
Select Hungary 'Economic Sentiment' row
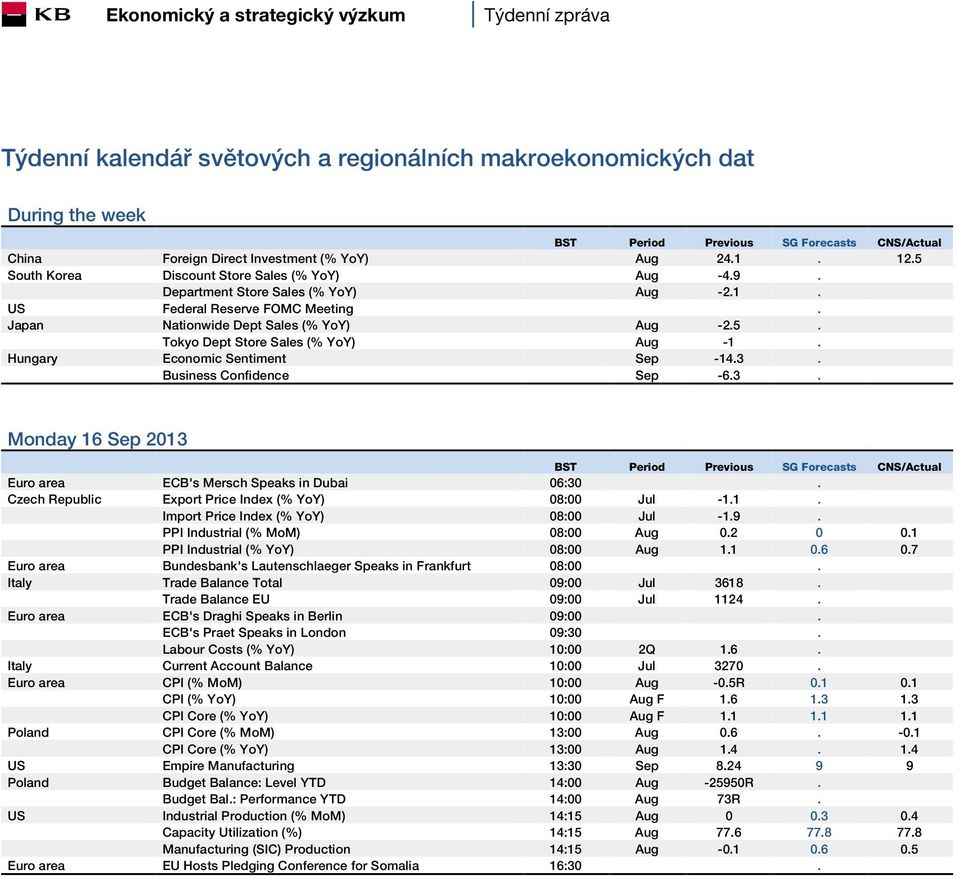coord(477,359)
